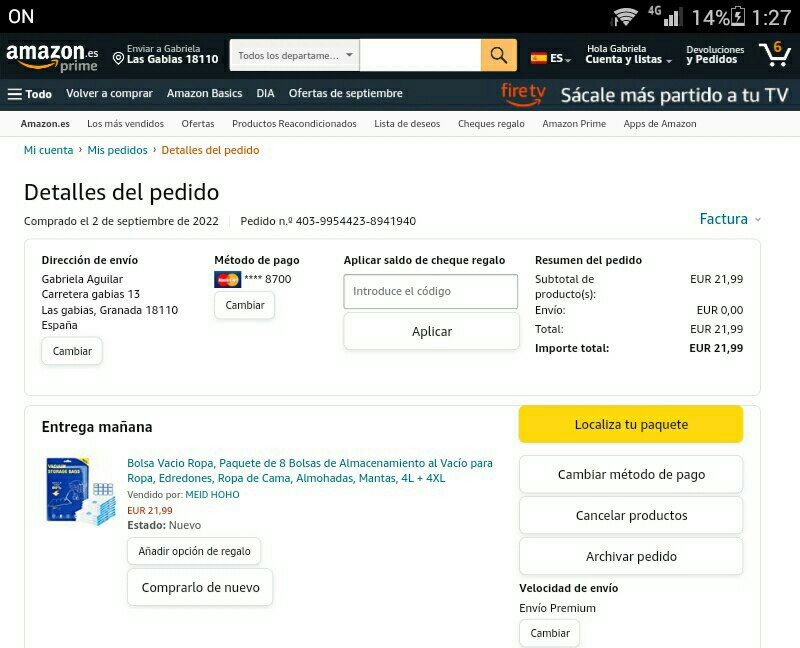Open Amazon Prime subnav link
This screenshot has width=800, height=648.
tap(574, 123)
